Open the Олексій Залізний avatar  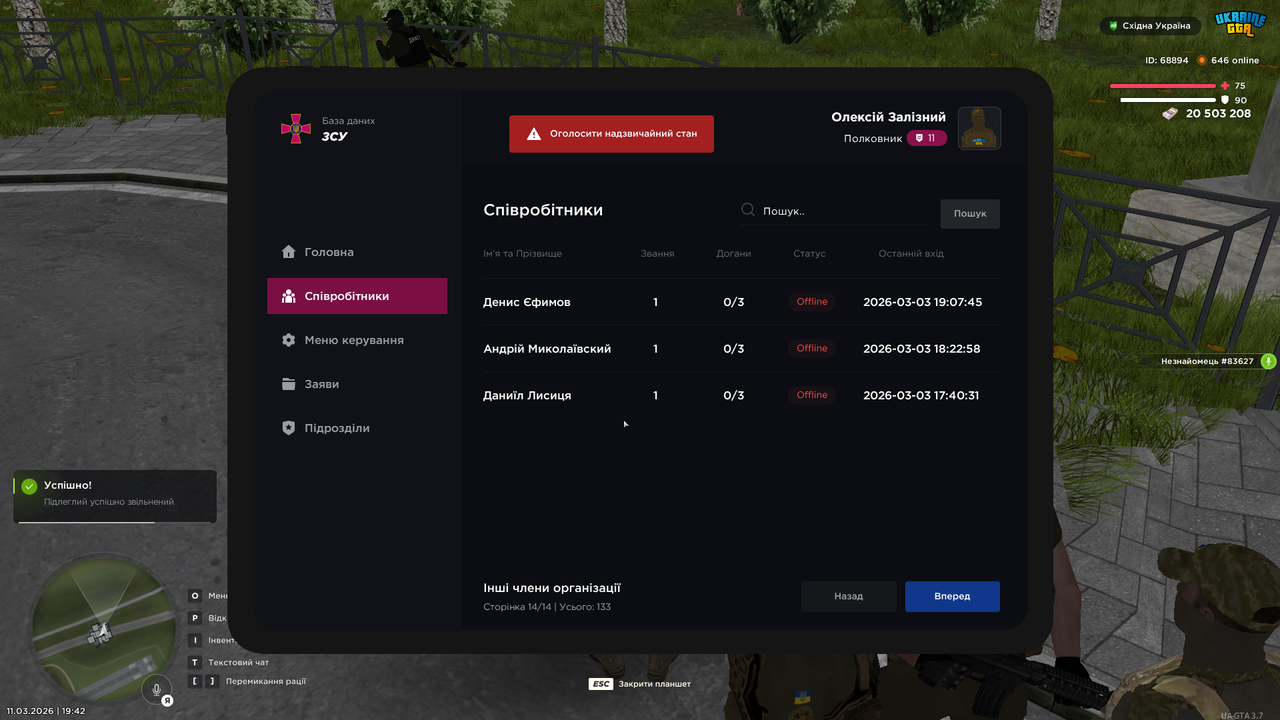click(x=980, y=128)
